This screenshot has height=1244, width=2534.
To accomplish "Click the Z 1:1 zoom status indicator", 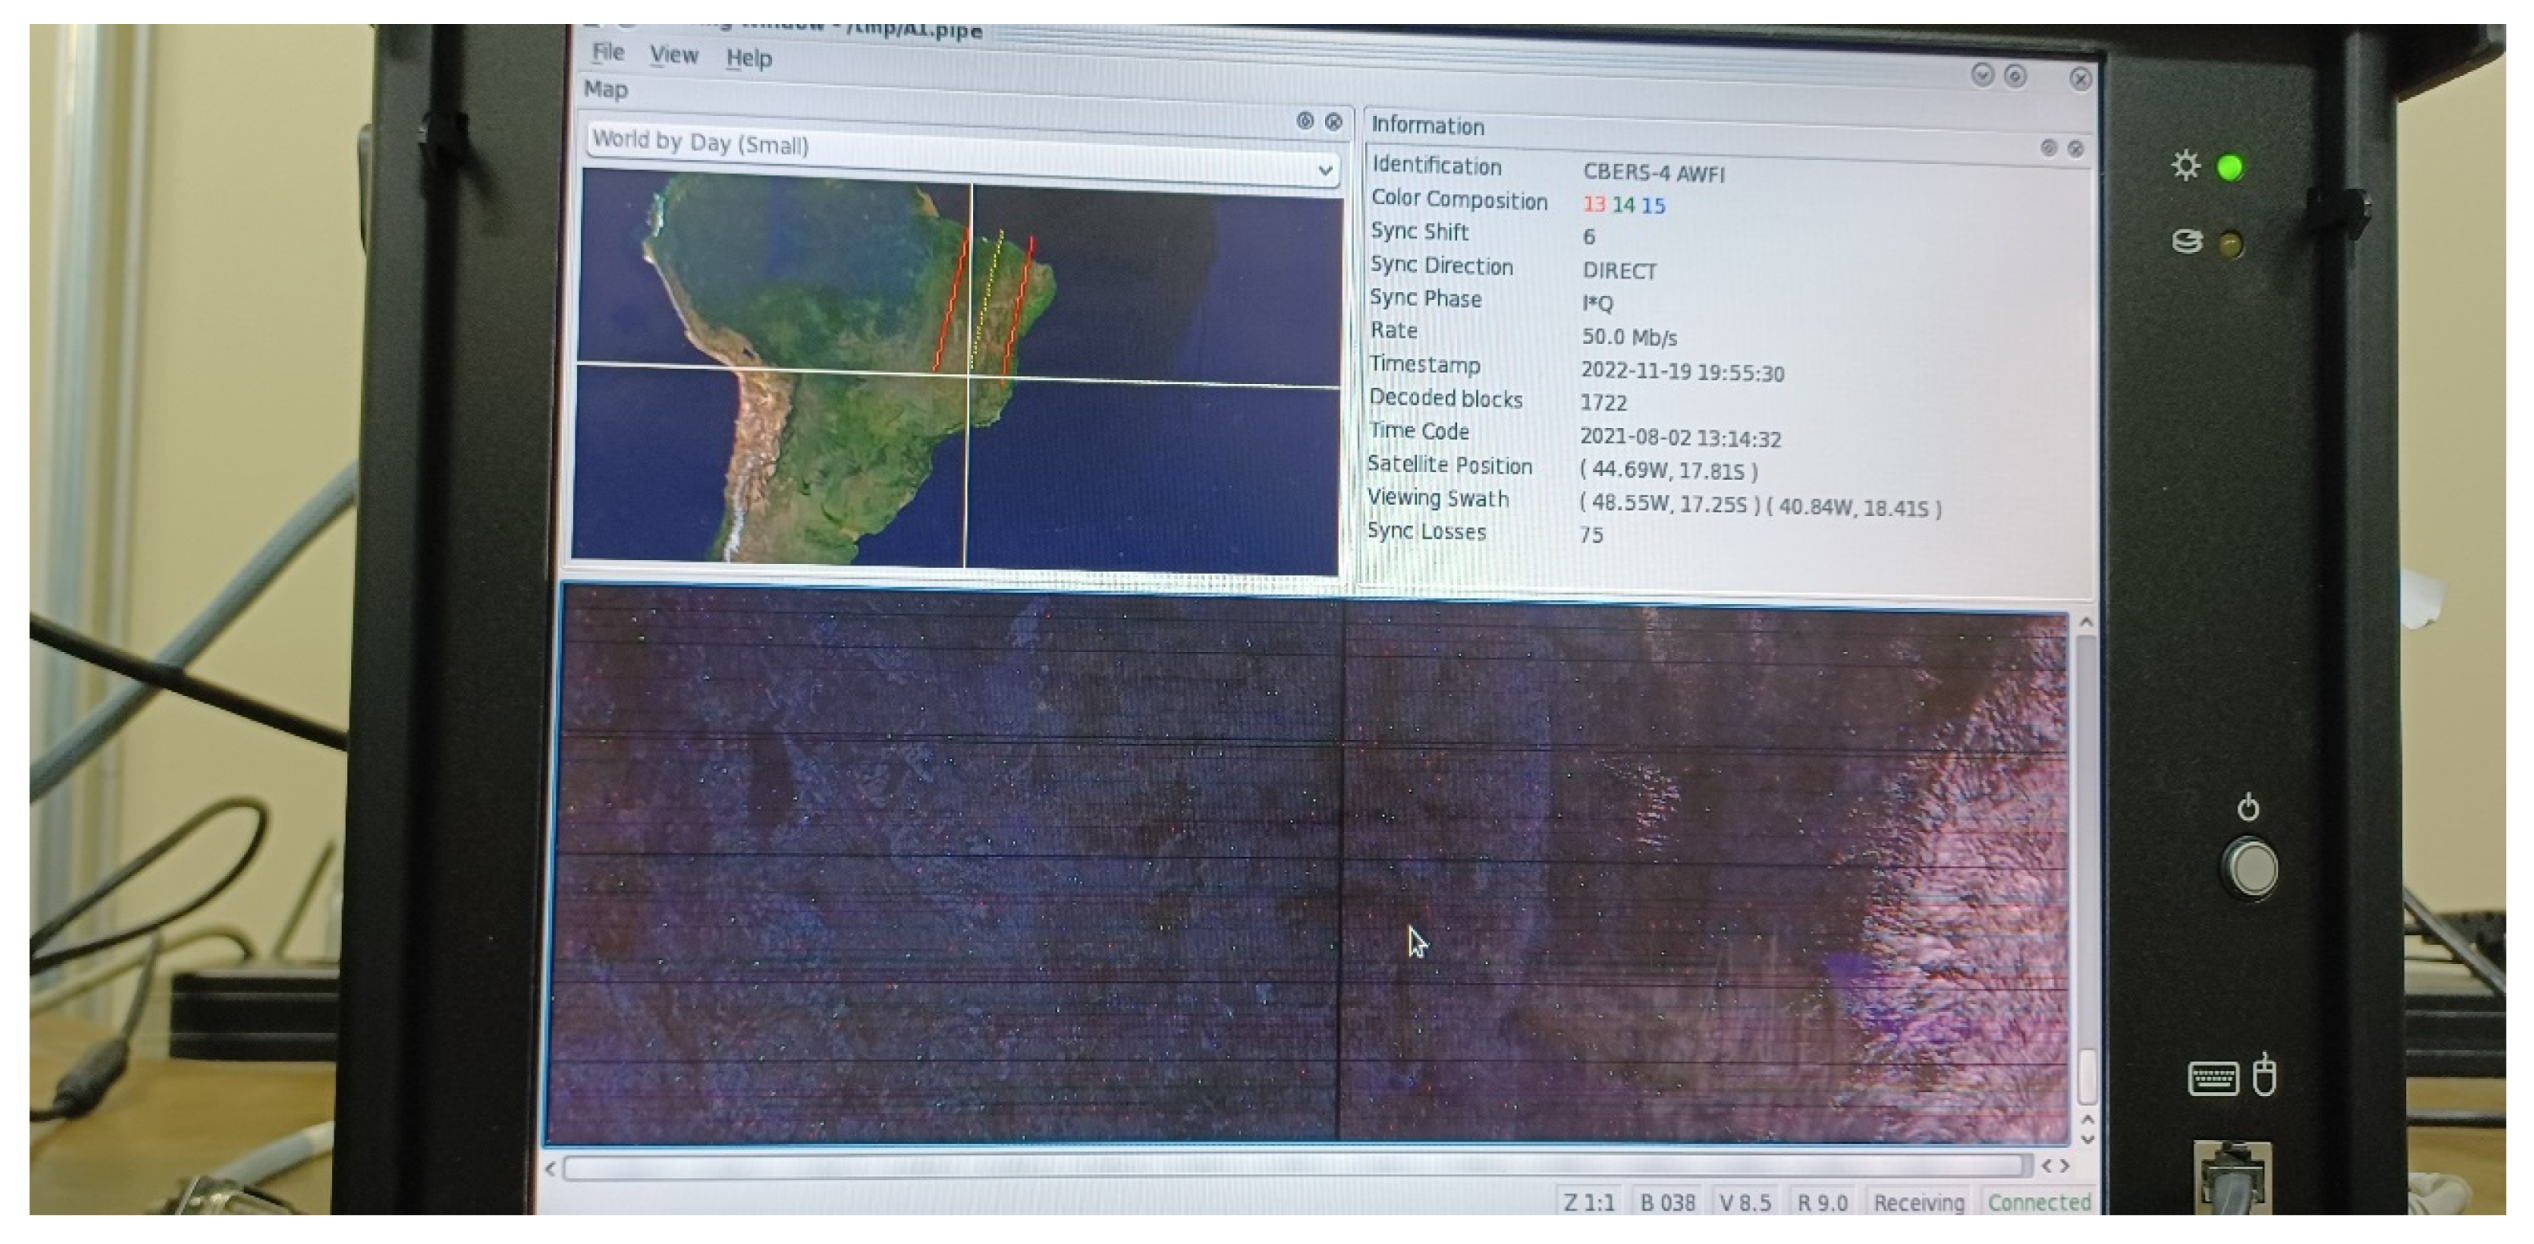I will tap(1589, 1202).
